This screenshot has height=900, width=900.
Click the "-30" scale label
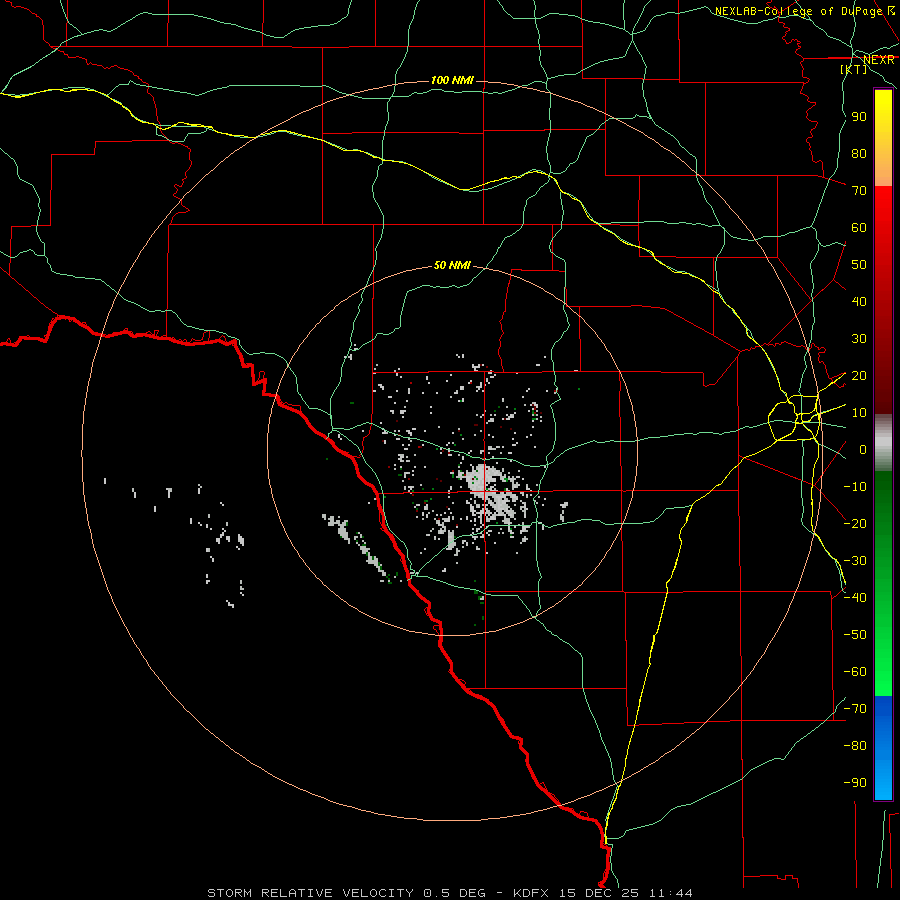click(855, 561)
